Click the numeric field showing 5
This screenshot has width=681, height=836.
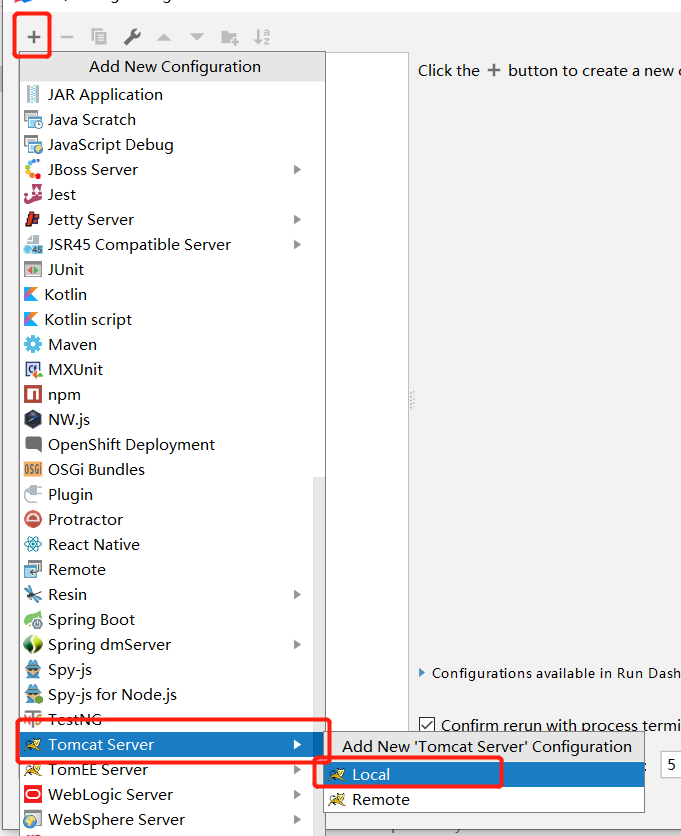(671, 765)
